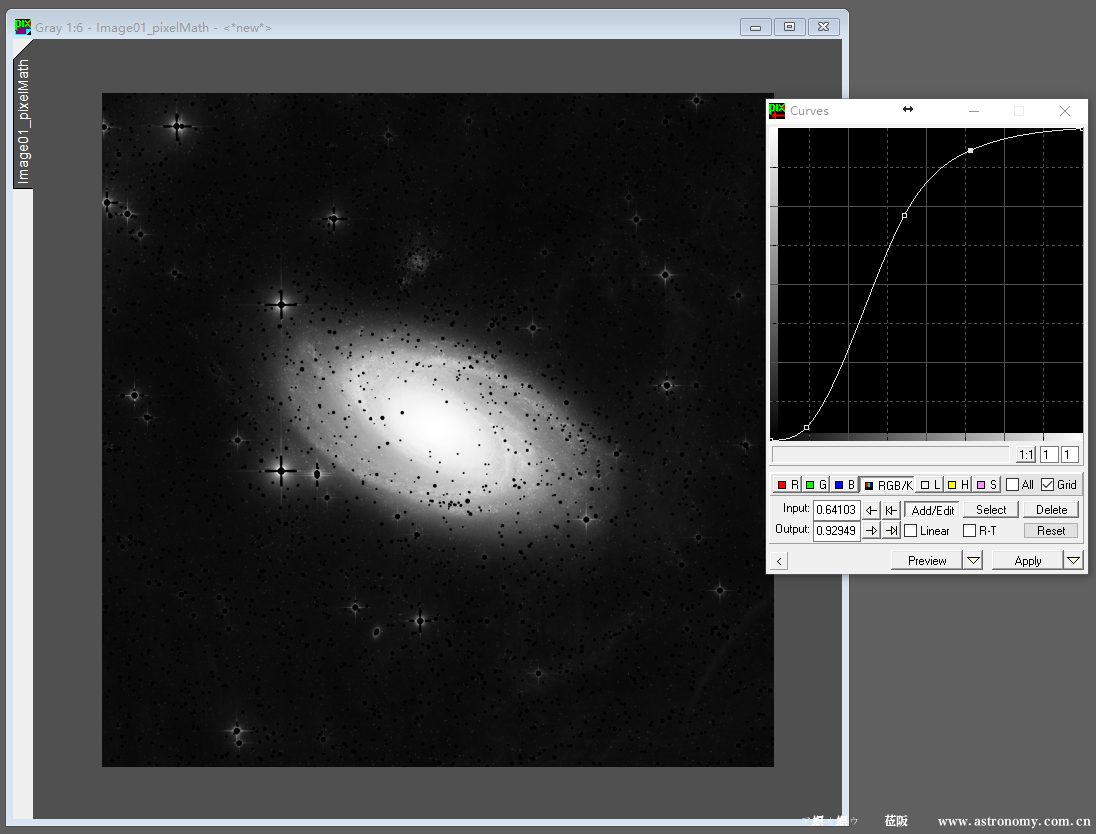Select the red R channel button
Image resolution: width=1096 pixels, height=834 pixels.
point(788,485)
